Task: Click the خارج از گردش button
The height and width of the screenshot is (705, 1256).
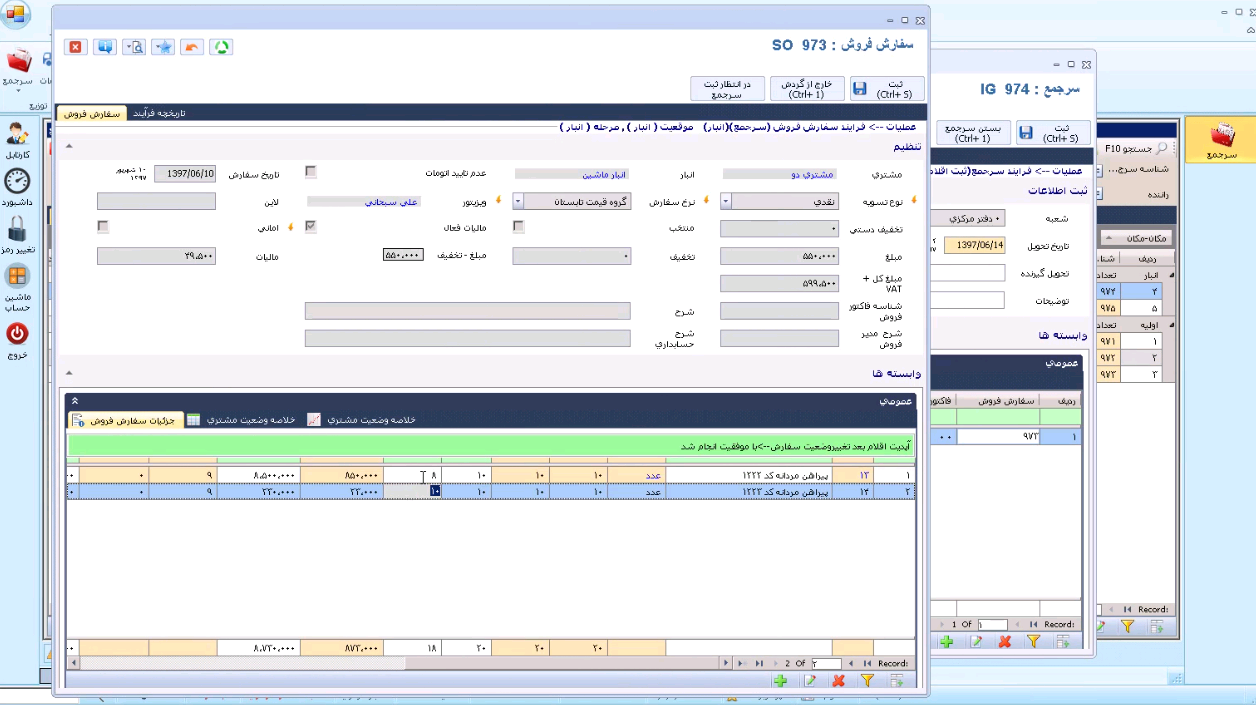Action: click(x=806, y=89)
